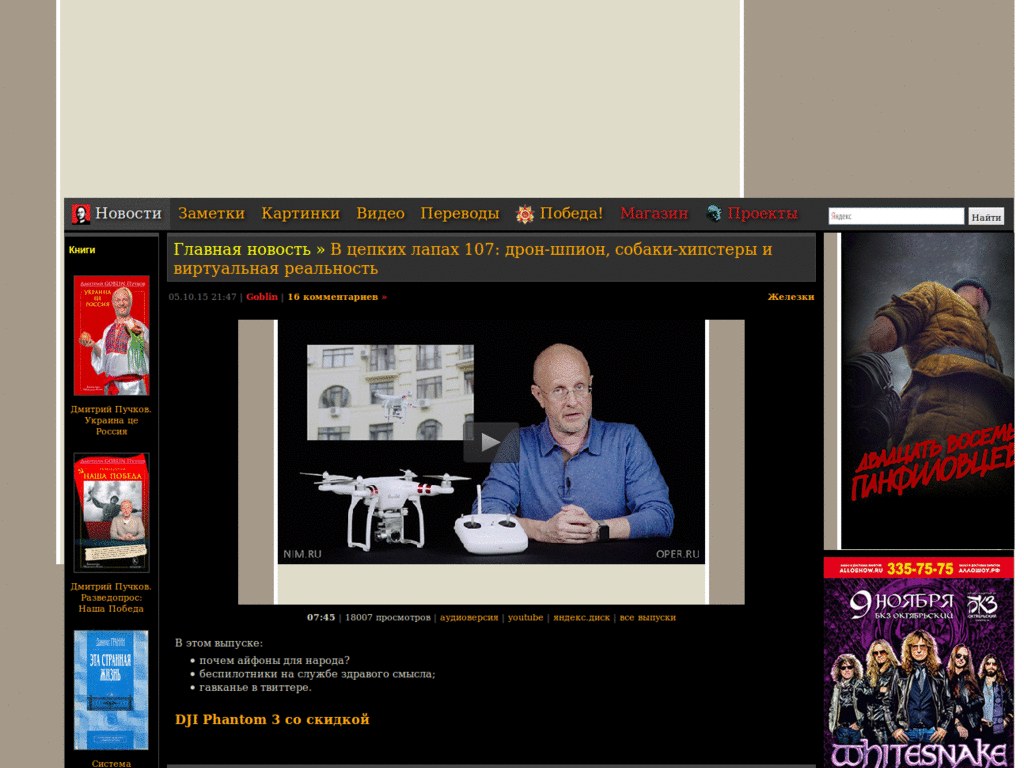Open 'Дмитрий Пучков. Украина це Россия' text link
The image size is (1024, 768).
pyautogui.click(x=111, y=421)
